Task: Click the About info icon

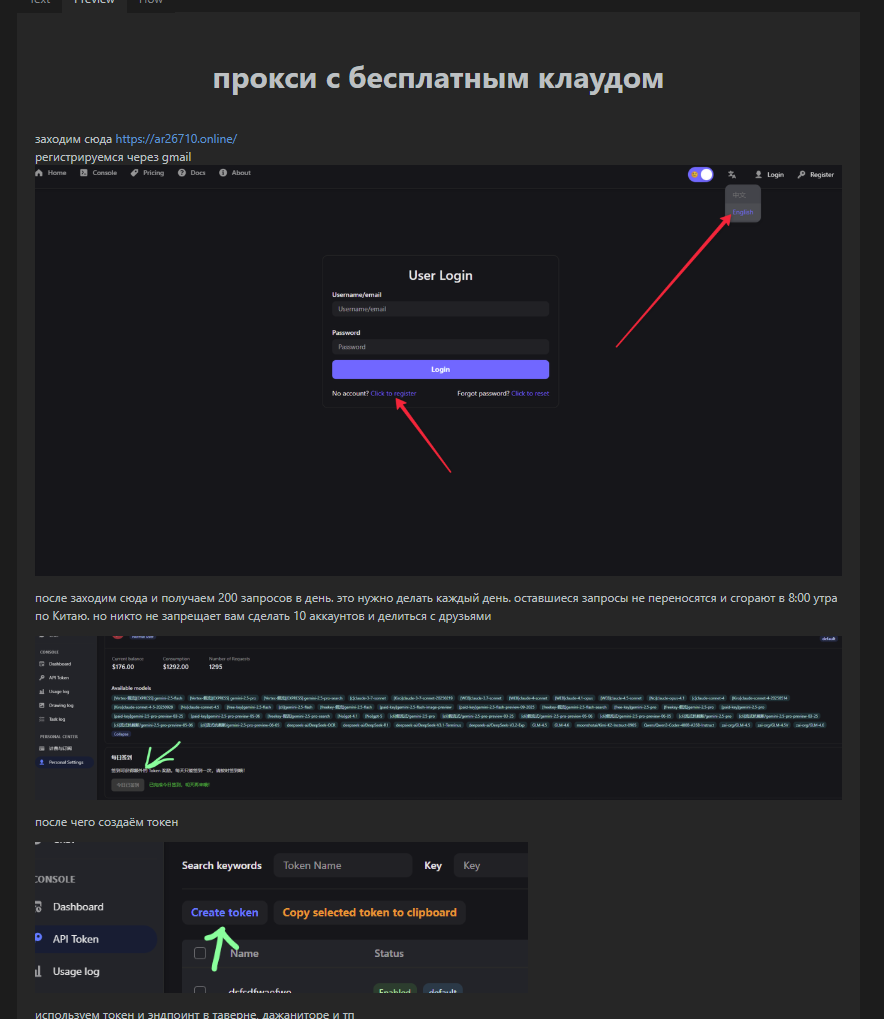Action: (x=223, y=173)
